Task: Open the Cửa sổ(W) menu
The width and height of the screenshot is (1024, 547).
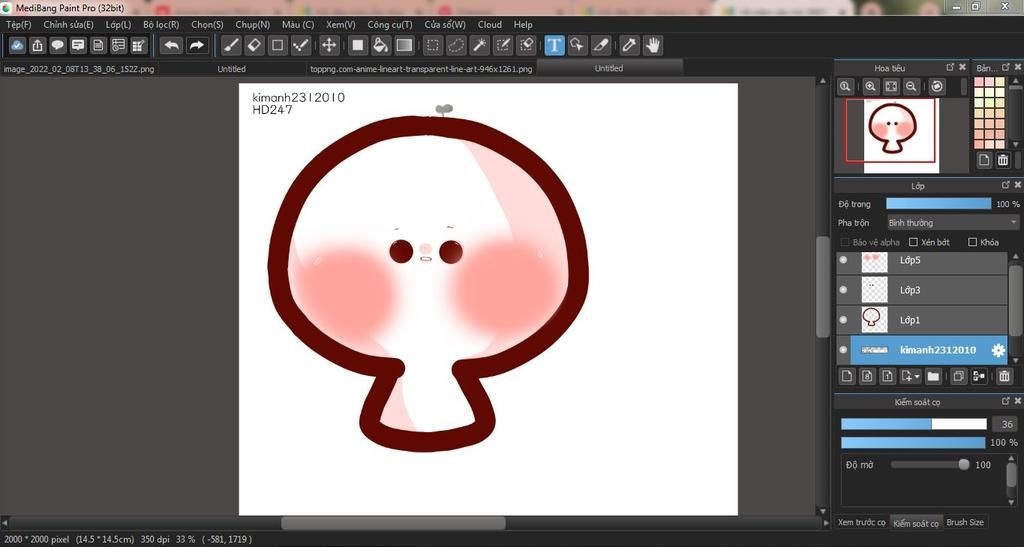Action: click(x=445, y=25)
